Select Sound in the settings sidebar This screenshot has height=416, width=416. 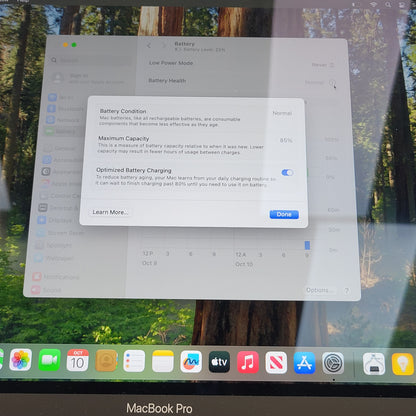tap(47, 290)
